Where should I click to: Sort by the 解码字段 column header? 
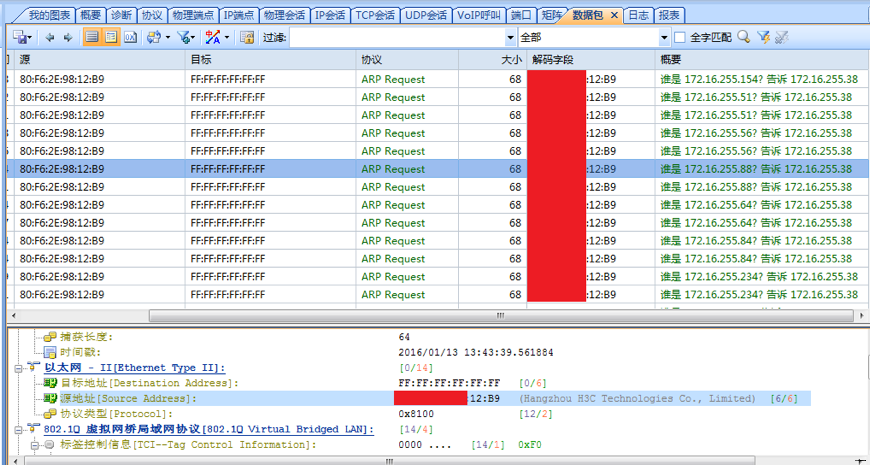591,59
